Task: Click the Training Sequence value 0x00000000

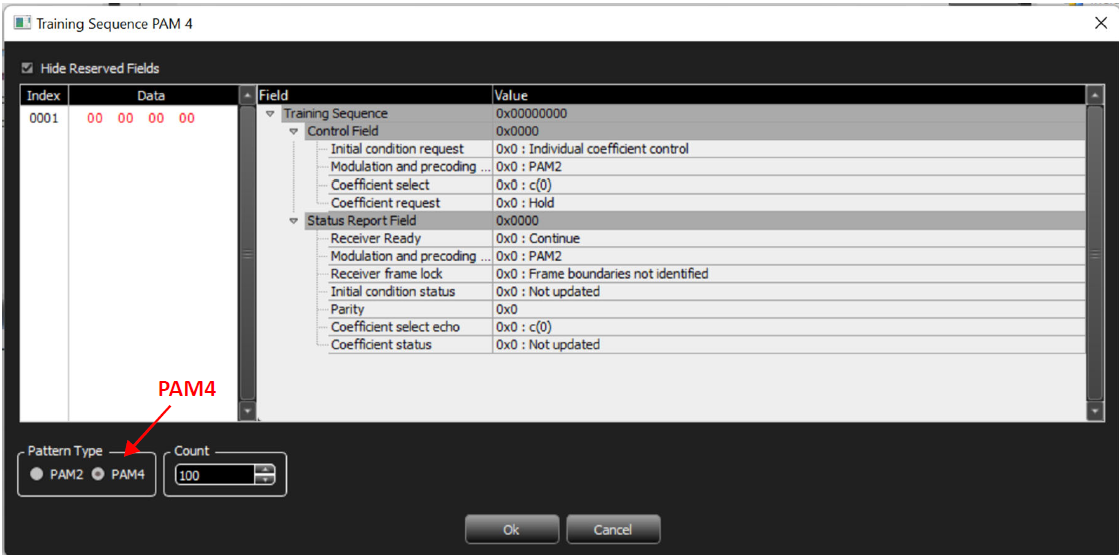Action: coord(532,113)
